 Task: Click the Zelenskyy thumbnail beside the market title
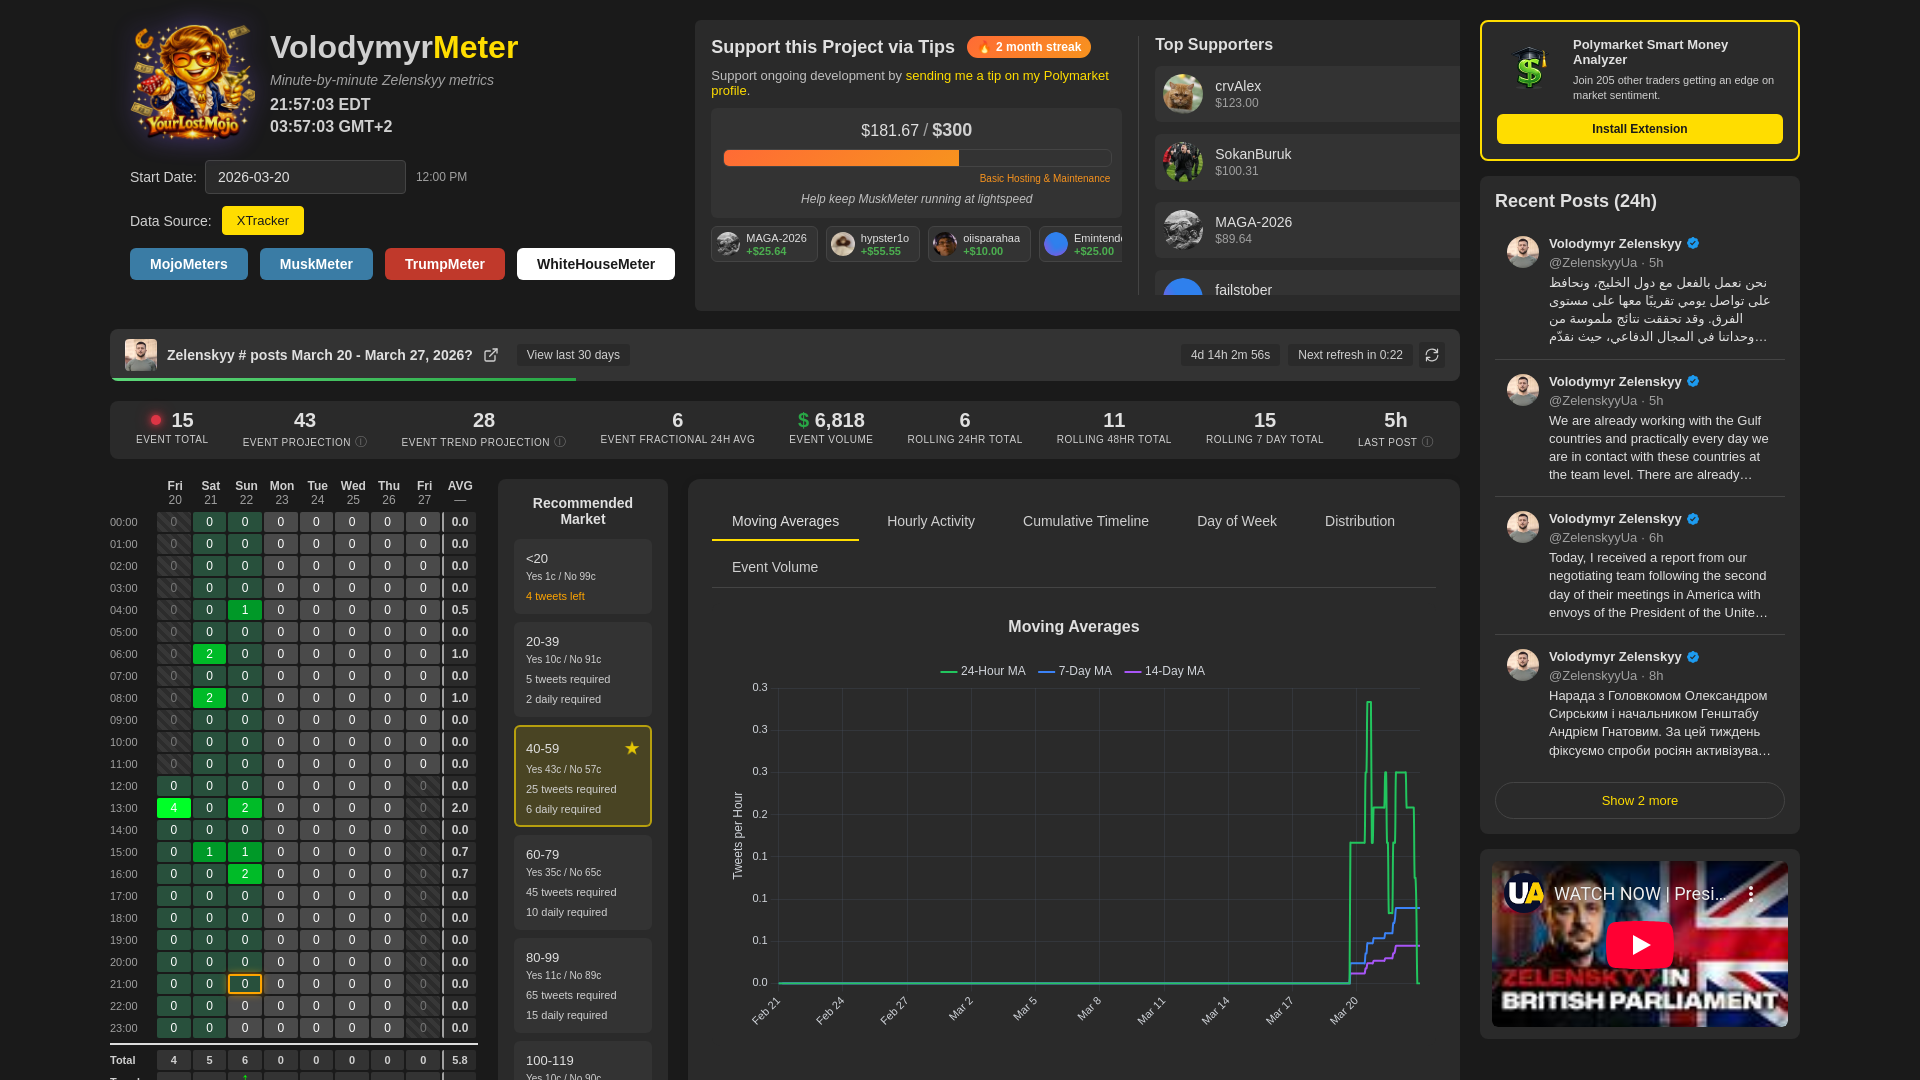(141, 355)
